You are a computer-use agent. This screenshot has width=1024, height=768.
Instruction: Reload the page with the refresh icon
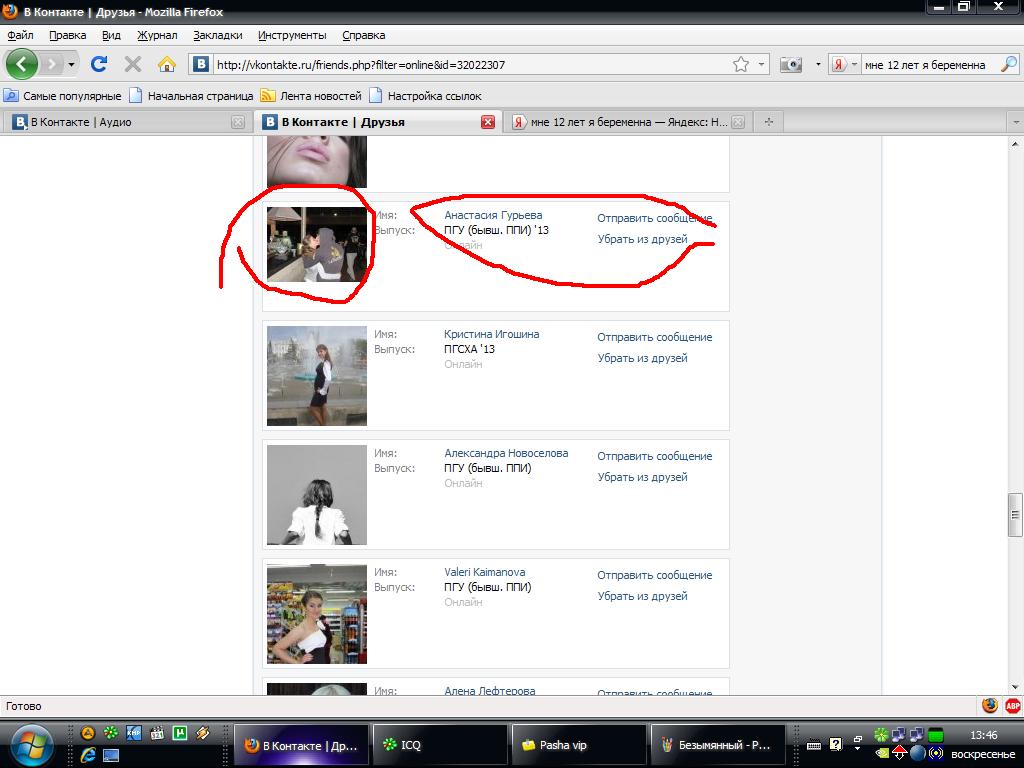[99, 64]
